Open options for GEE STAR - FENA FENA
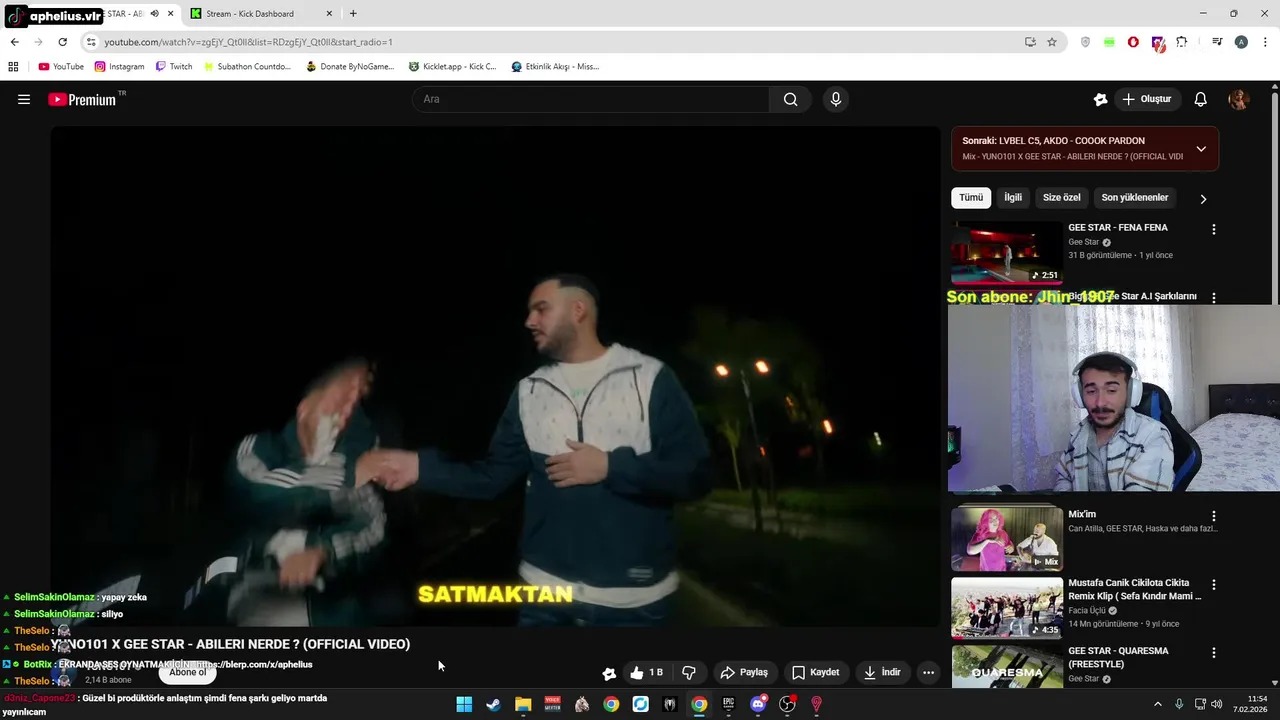Image resolution: width=1280 pixels, height=720 pixels. click(x=1214, y=229)
